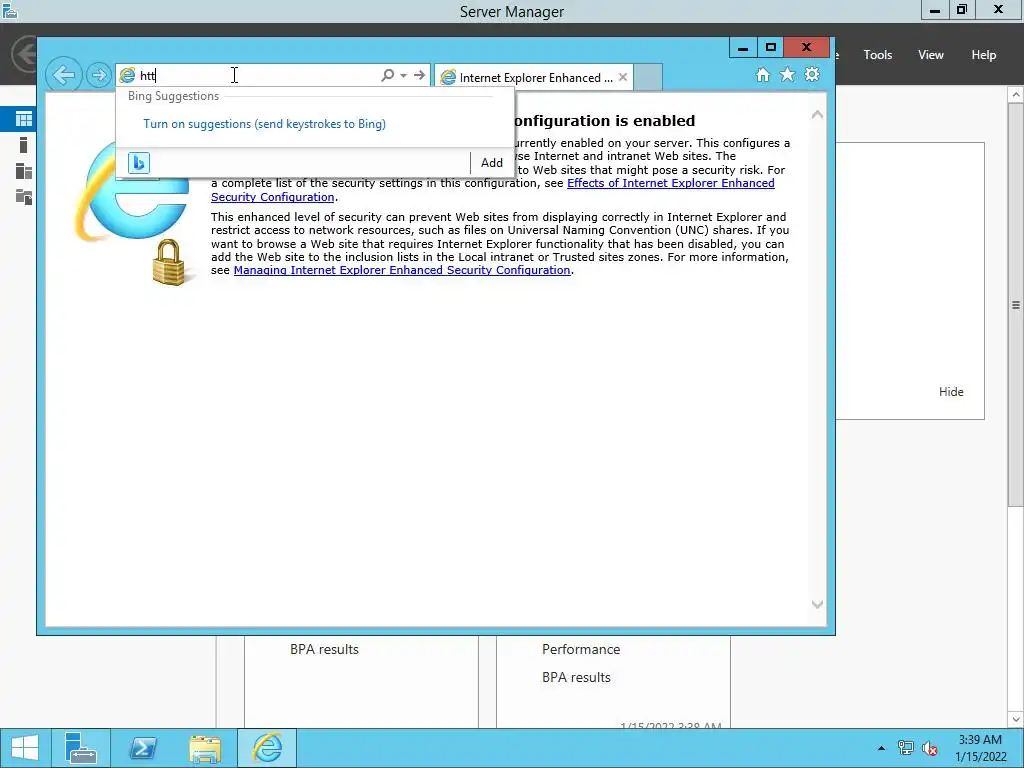The image size is (1024, 768).
Task: Click the Go arrow in address bar
Action: [x=419, y=75]
